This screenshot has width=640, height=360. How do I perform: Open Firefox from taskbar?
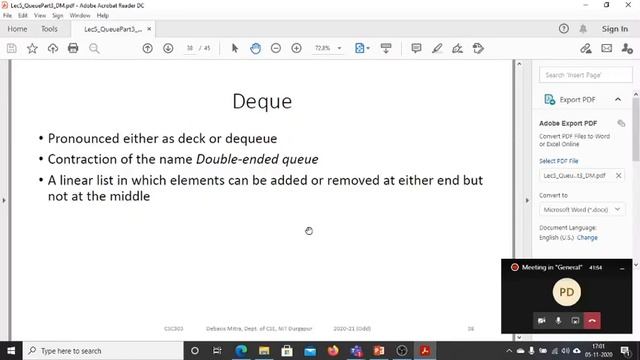(333, 351)
